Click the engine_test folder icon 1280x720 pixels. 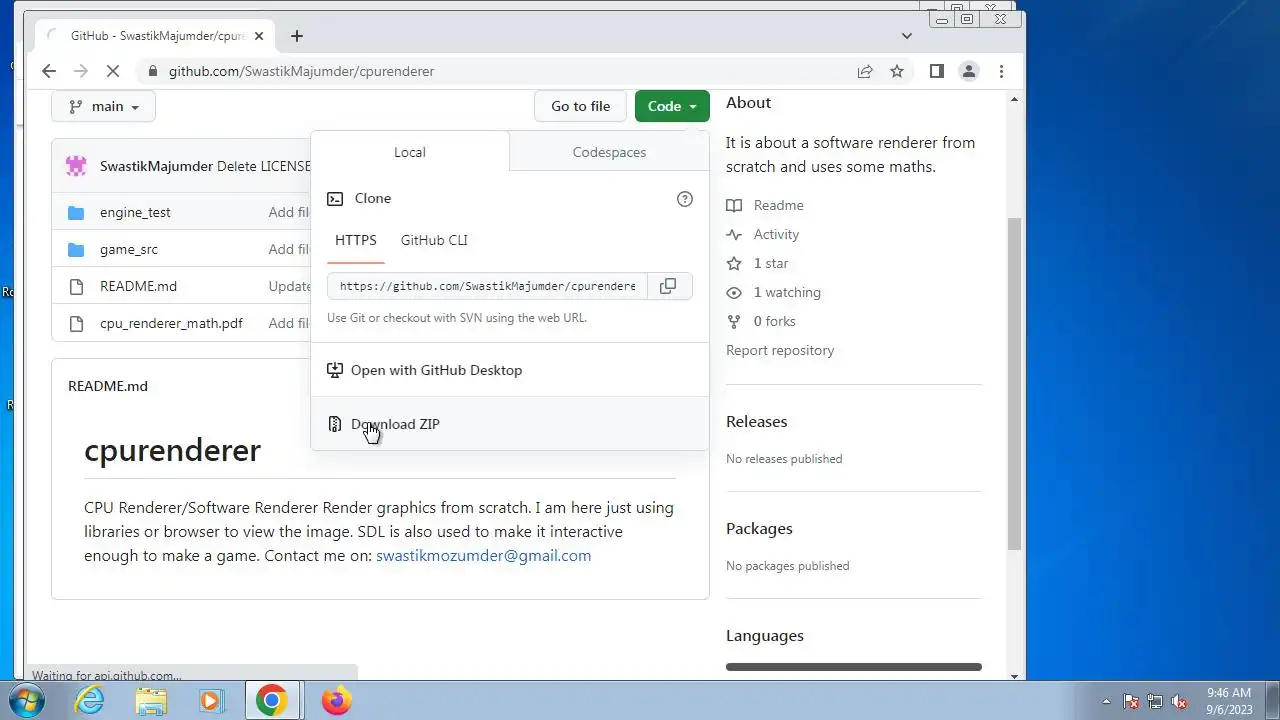point(76,213)
